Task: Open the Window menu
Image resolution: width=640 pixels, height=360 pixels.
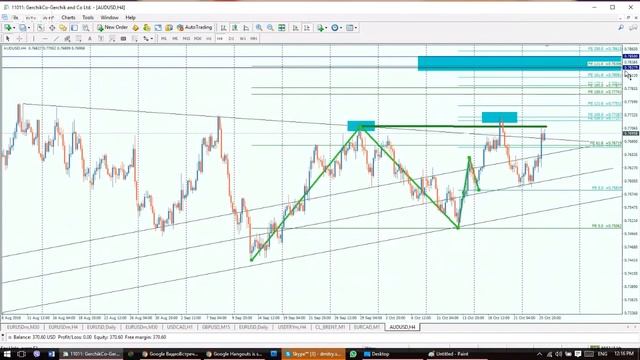Action: pos(109,18)
